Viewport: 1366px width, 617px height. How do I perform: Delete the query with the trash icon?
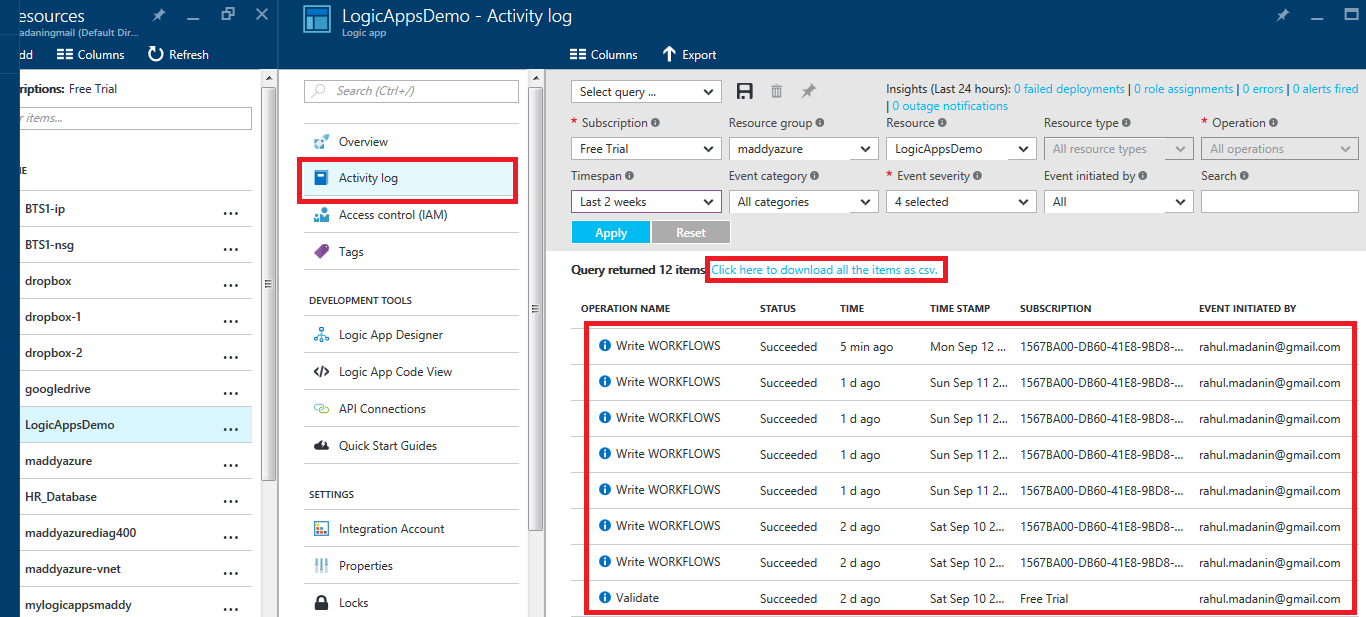[x=776, y=91]
